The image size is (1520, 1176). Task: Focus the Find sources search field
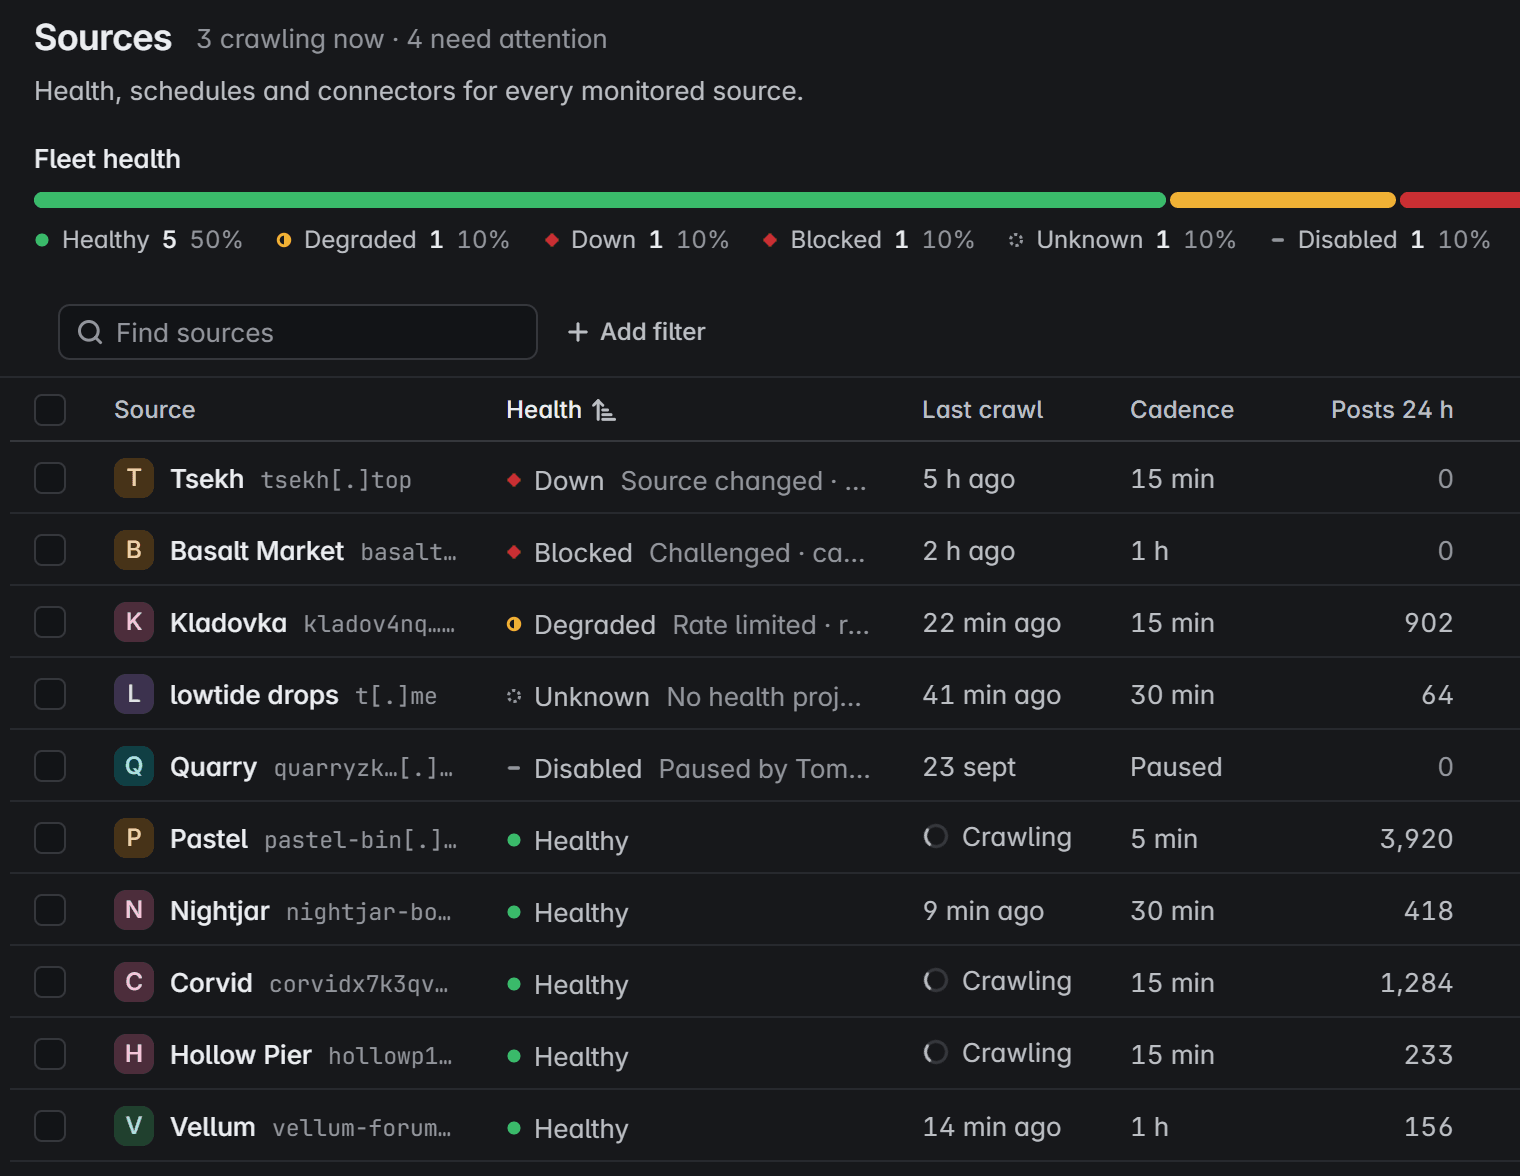298,332
